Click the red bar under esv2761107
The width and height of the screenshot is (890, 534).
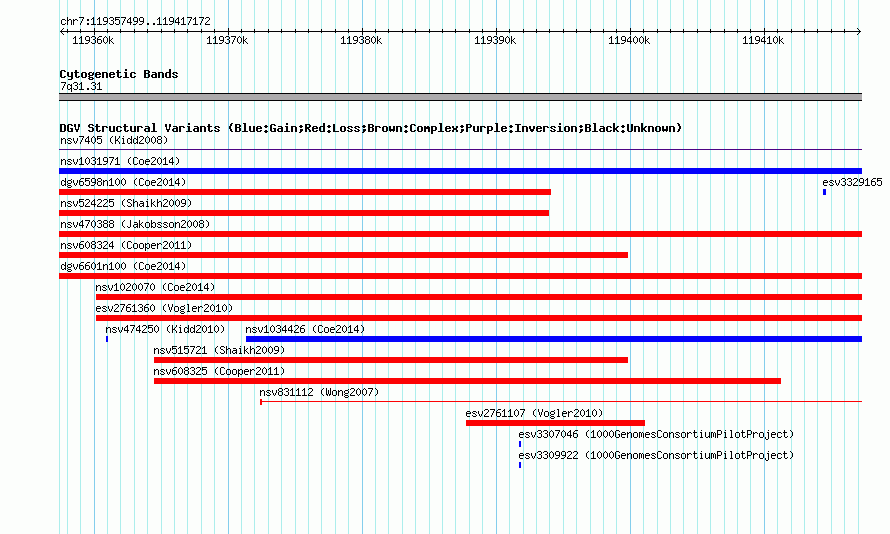[555, 423]
